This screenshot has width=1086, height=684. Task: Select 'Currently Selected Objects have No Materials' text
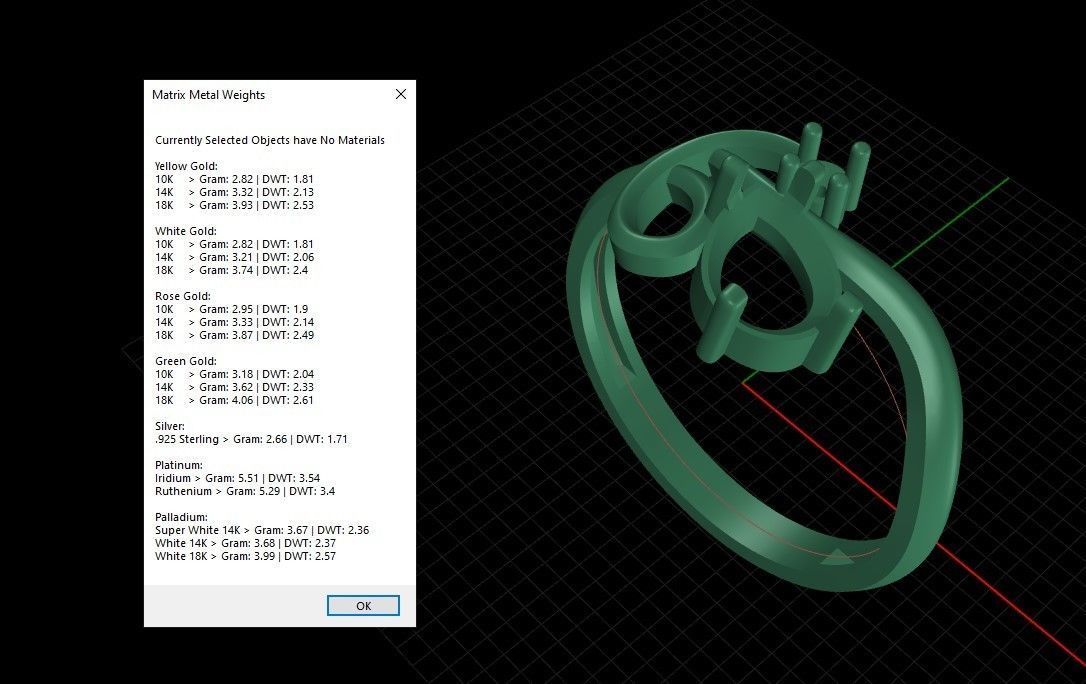point(269,140)
